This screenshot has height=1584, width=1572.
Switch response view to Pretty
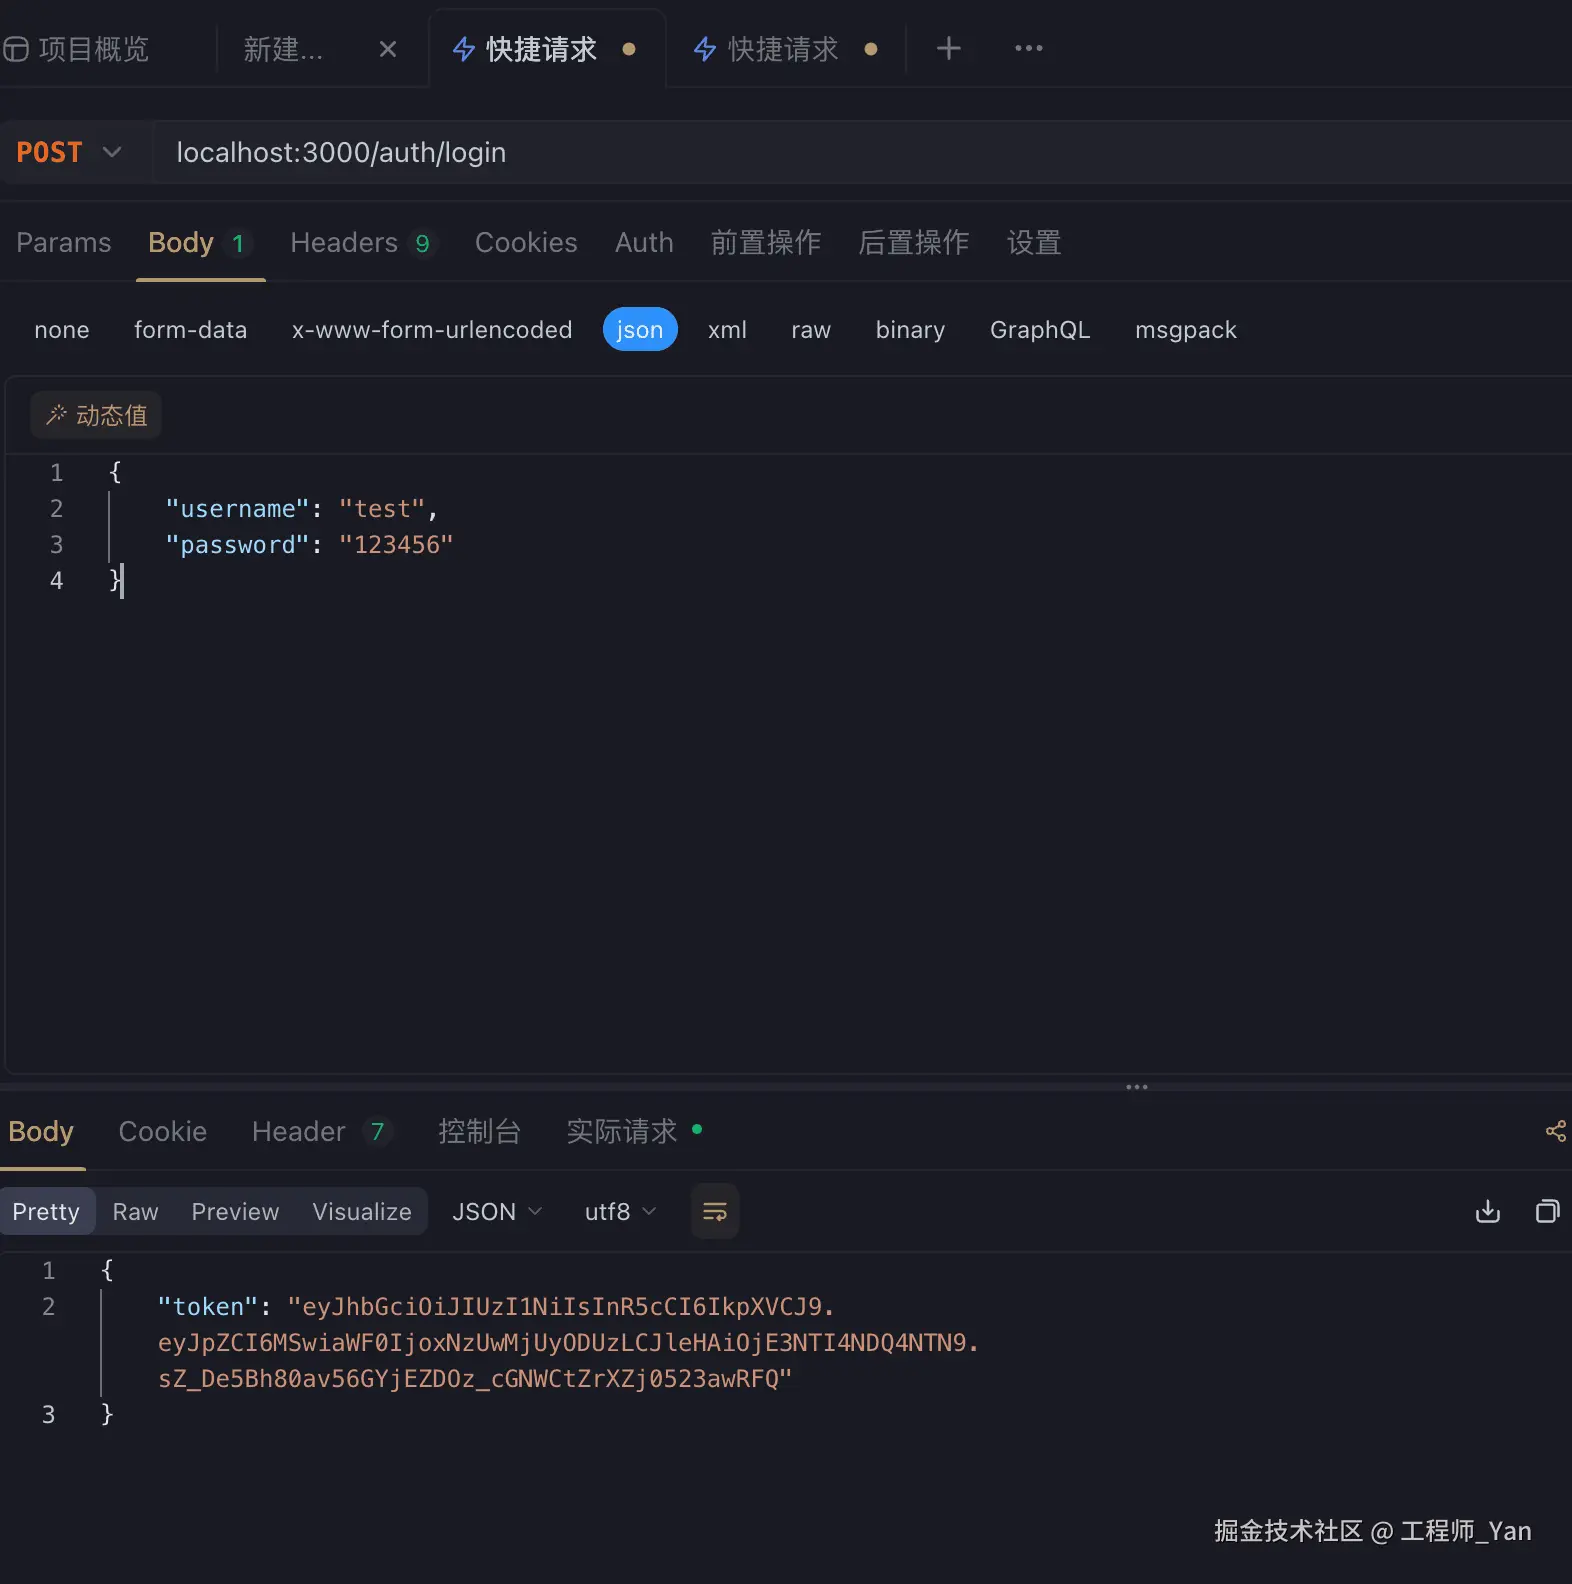(46, 1212)
